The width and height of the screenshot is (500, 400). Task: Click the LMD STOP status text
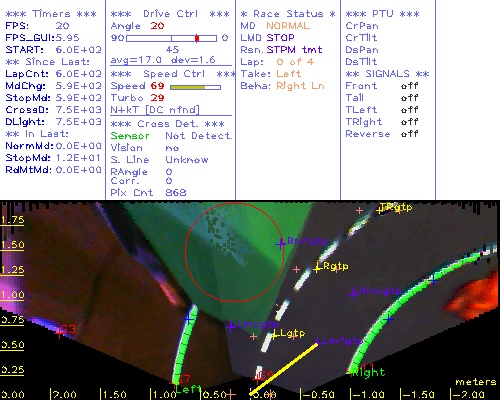(268, 38)
